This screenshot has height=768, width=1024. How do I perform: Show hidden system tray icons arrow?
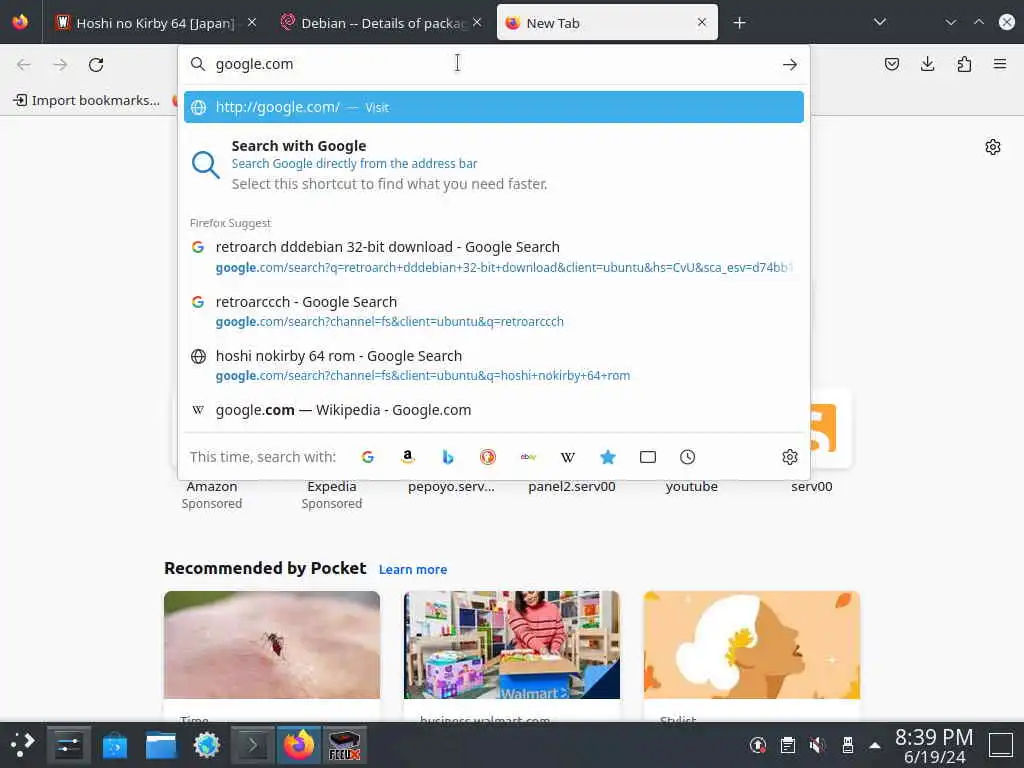(x=875, y=745)
